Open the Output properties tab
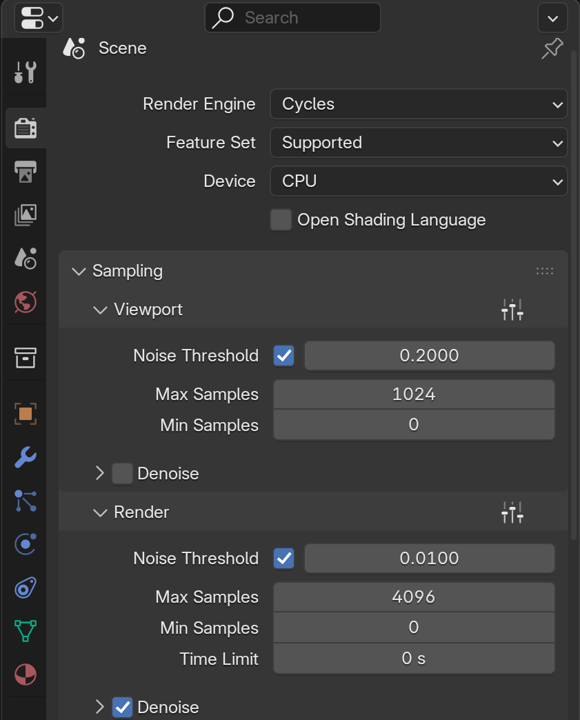The height and width of the screenshot is (720, 580). 26,172
